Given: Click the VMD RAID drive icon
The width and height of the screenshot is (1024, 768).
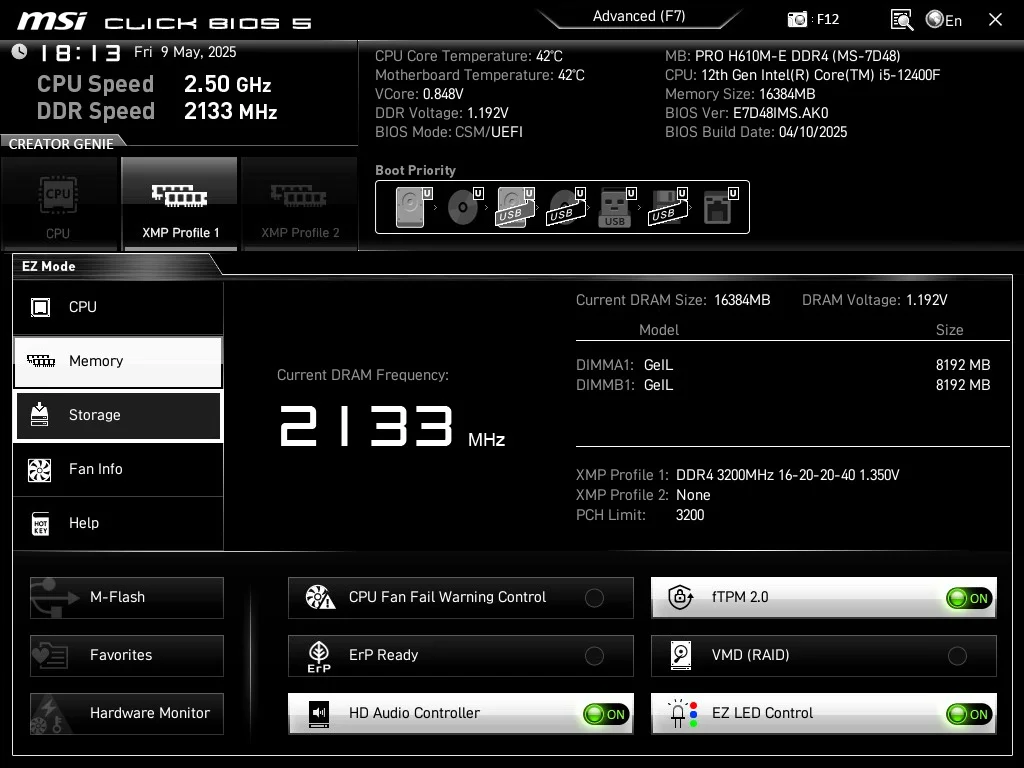Looking at the screenshot, I should click(x=680, y=656).
